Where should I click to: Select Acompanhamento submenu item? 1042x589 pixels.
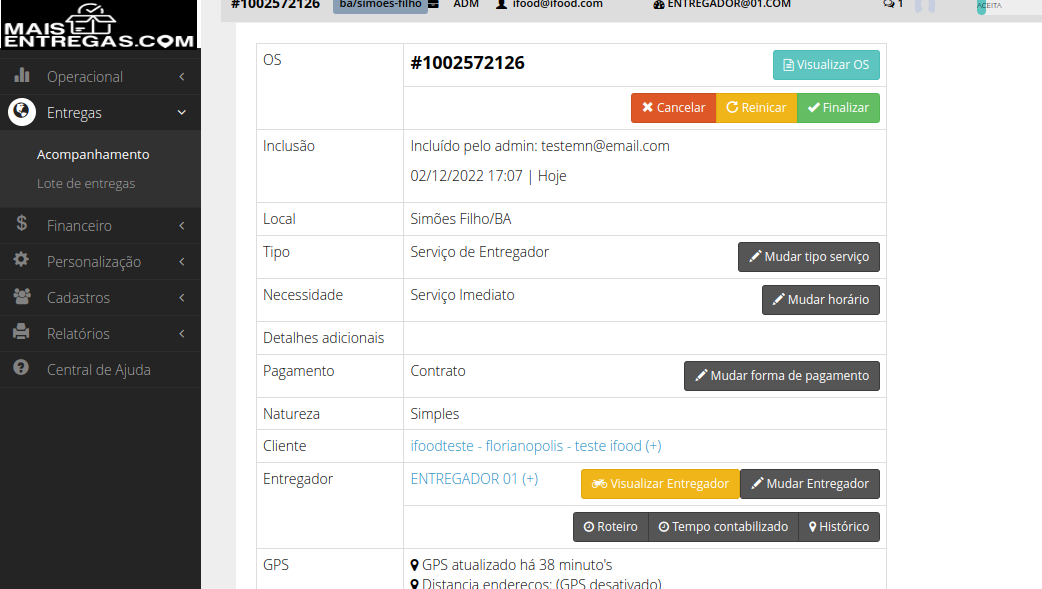coord(93,154)
